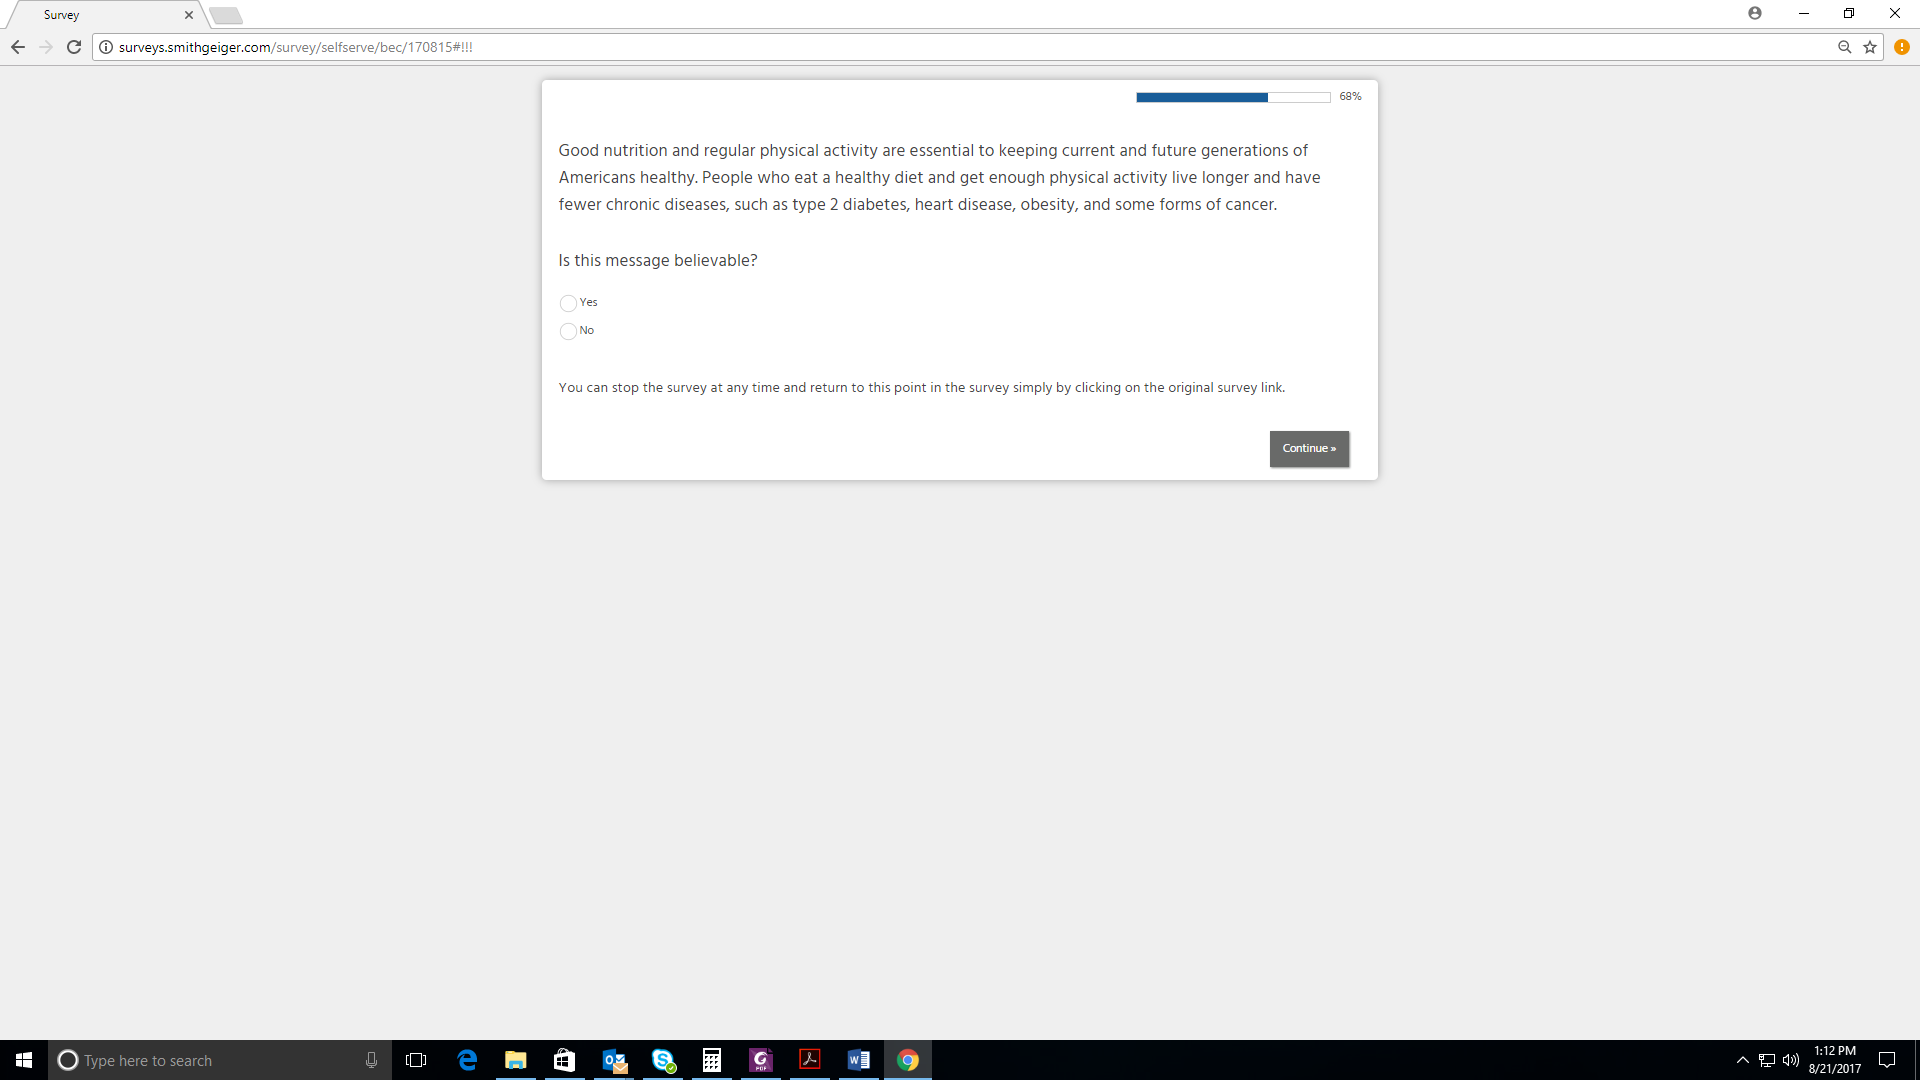The image size is (1920, 1080).
Task: Open the Windows Start menu
Action: (24, 1060)
